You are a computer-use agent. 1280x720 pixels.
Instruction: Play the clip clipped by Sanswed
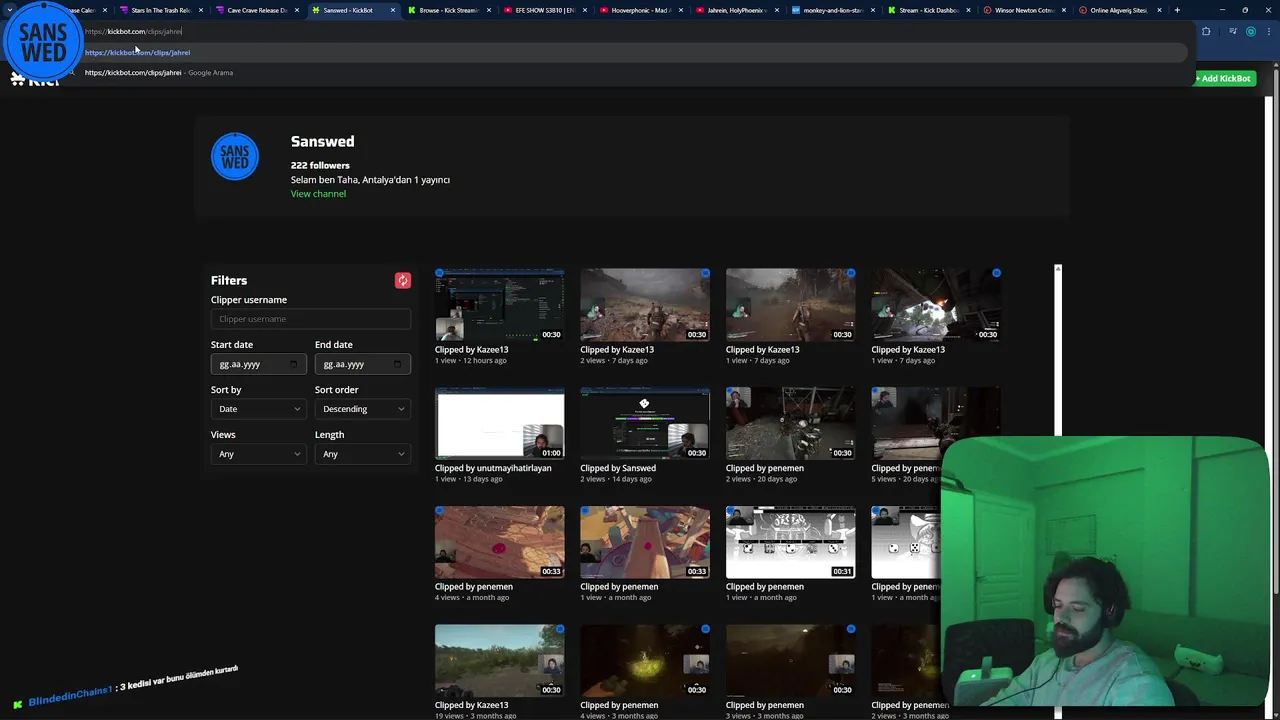coord(645,424)
